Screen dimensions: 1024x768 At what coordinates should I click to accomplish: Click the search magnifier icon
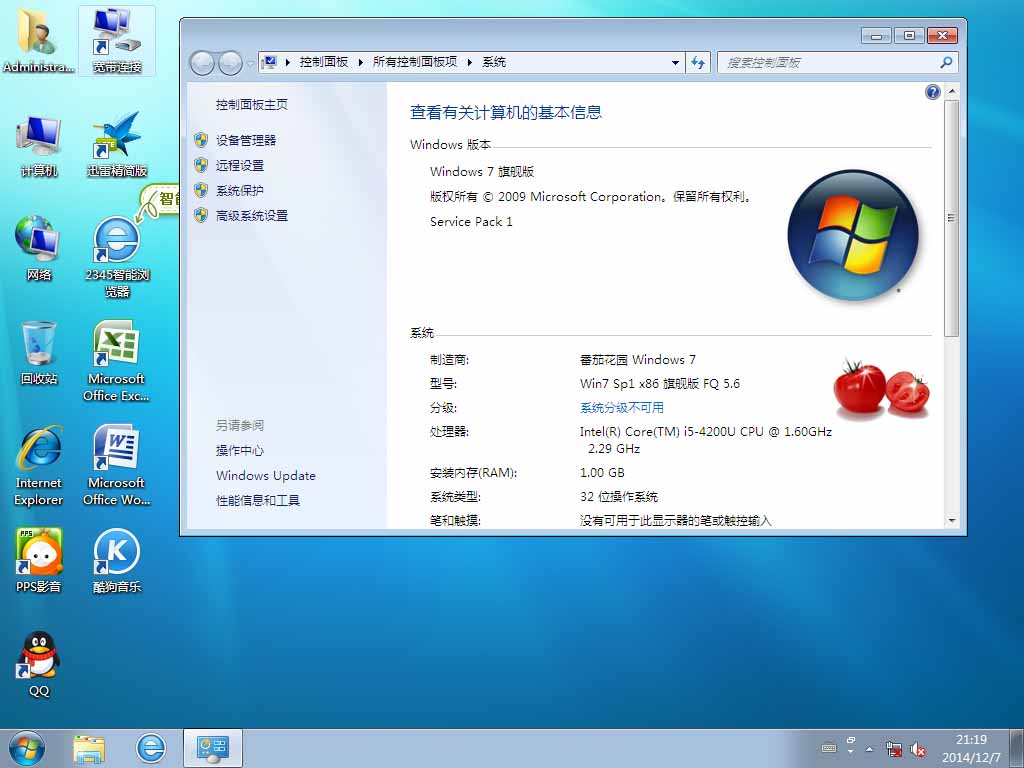[x=946, y=63]
